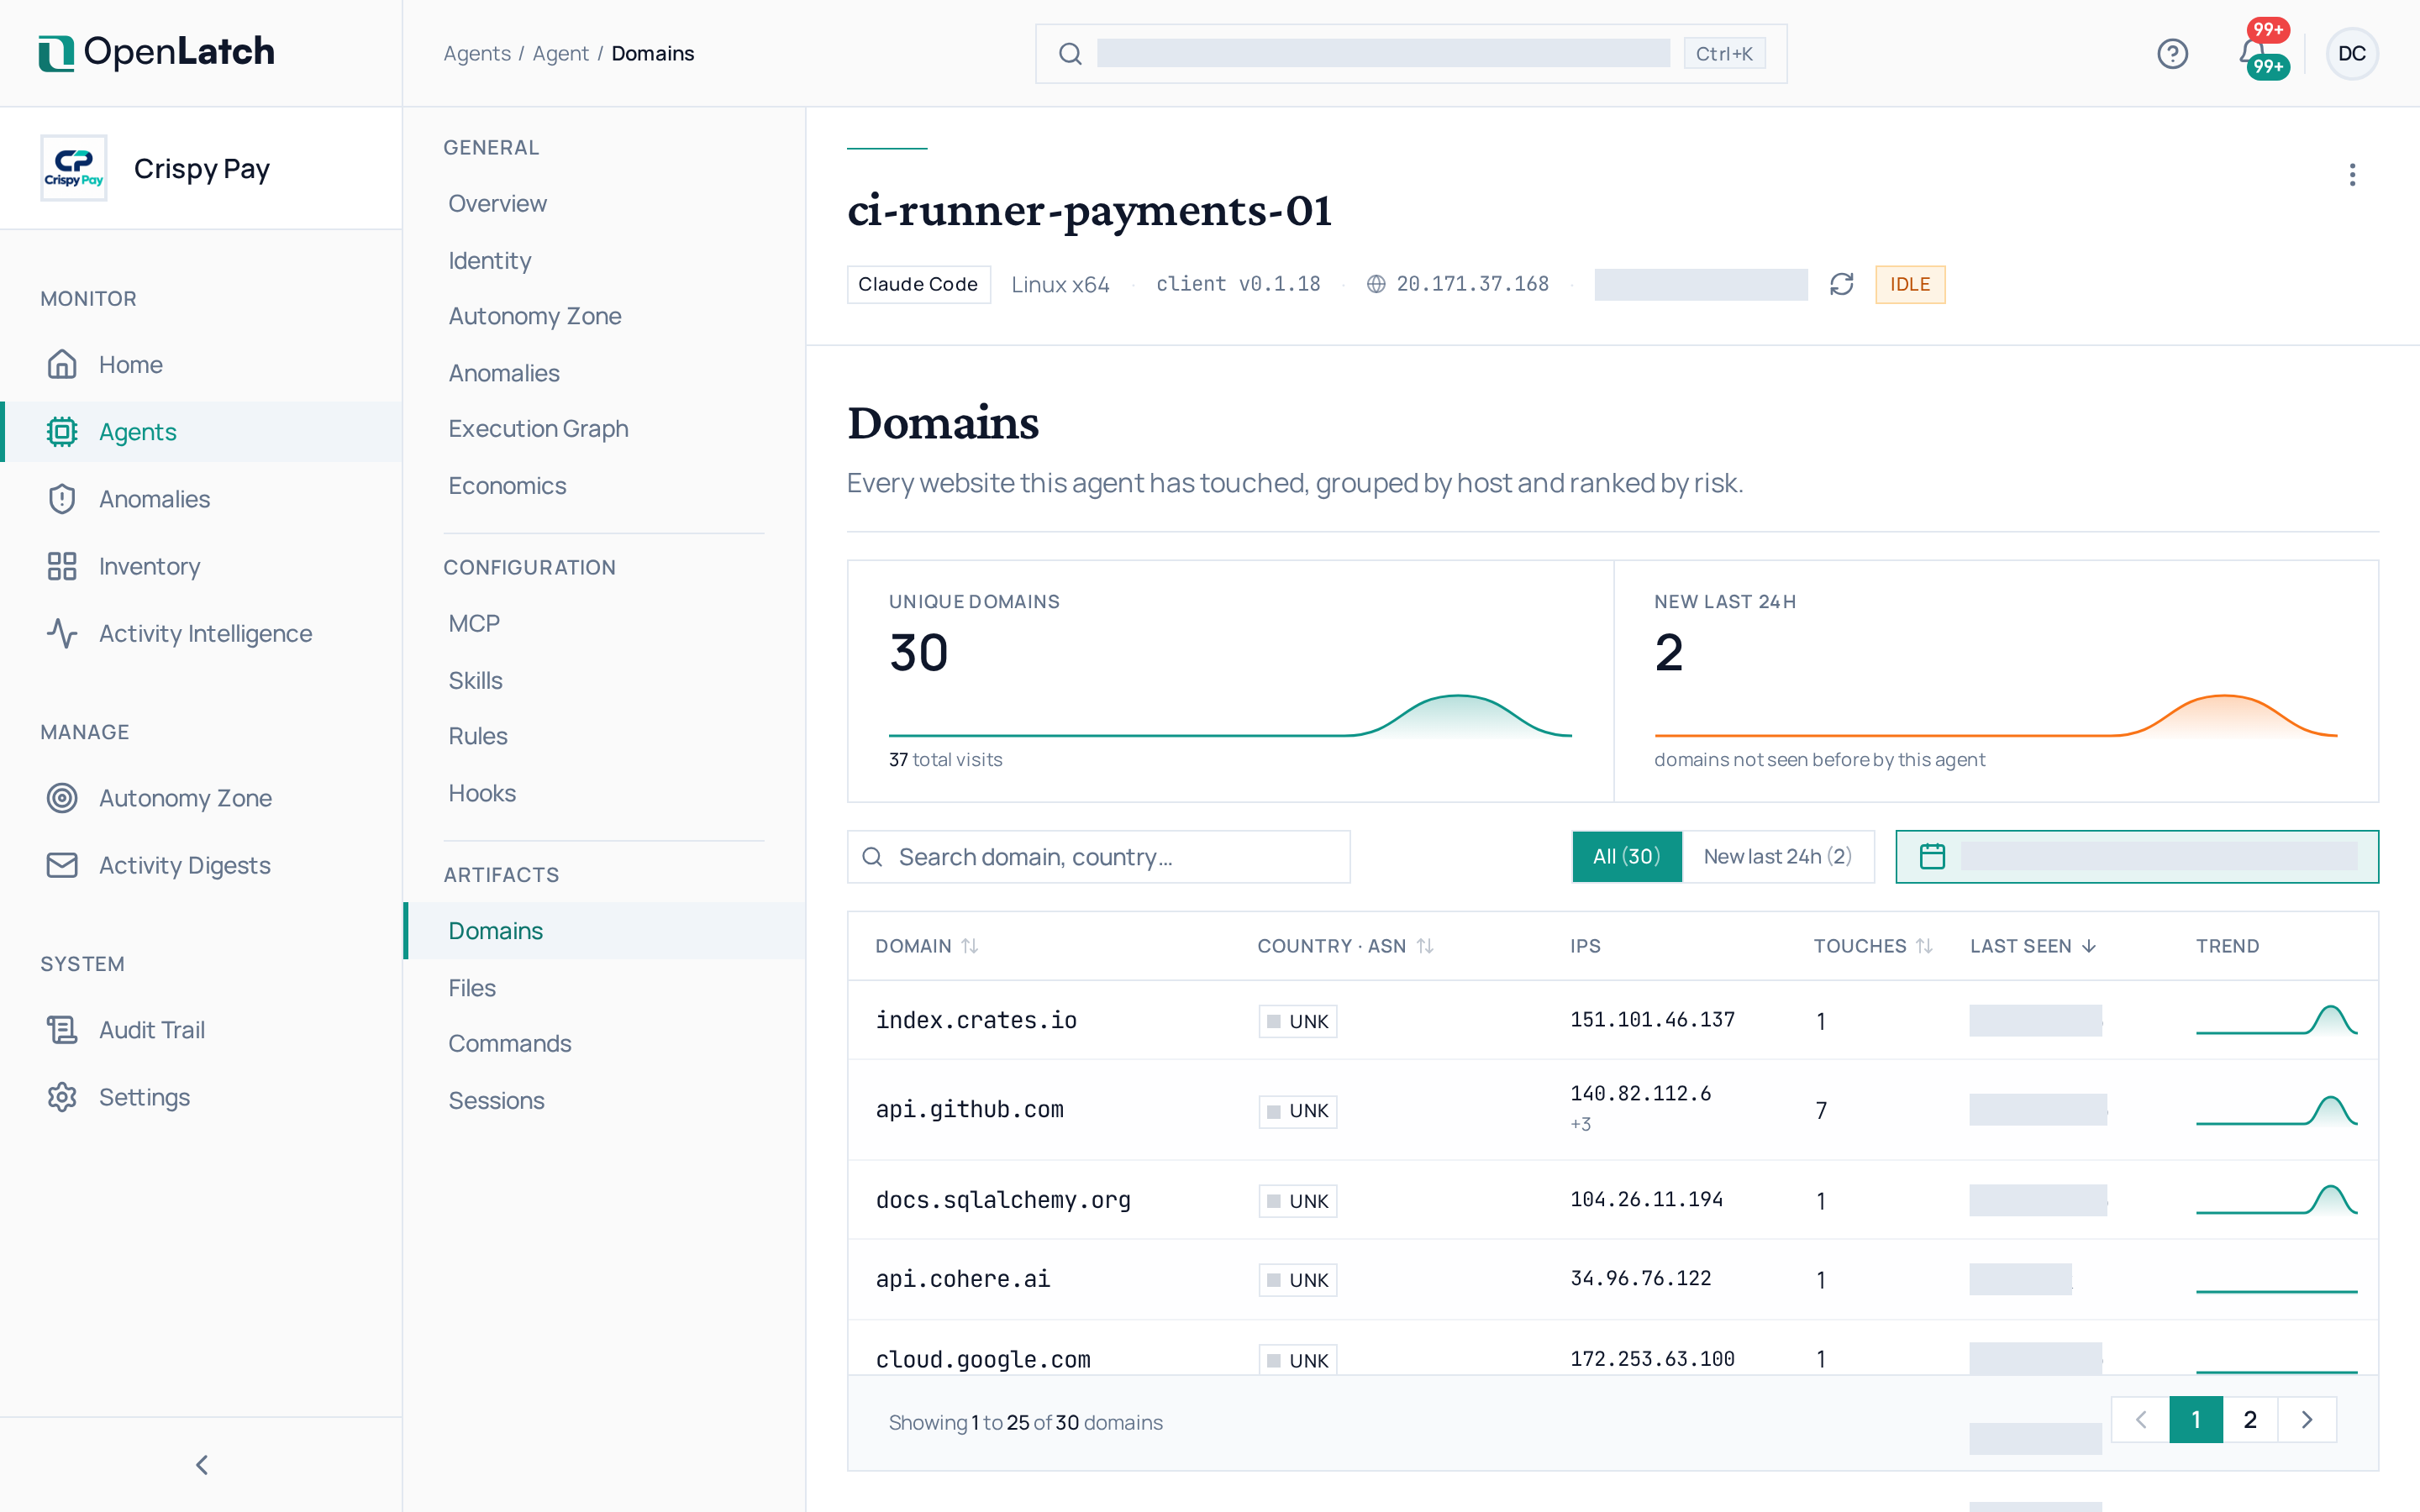
Task: Go to previous page of domains
Action: (2140, 1420)
